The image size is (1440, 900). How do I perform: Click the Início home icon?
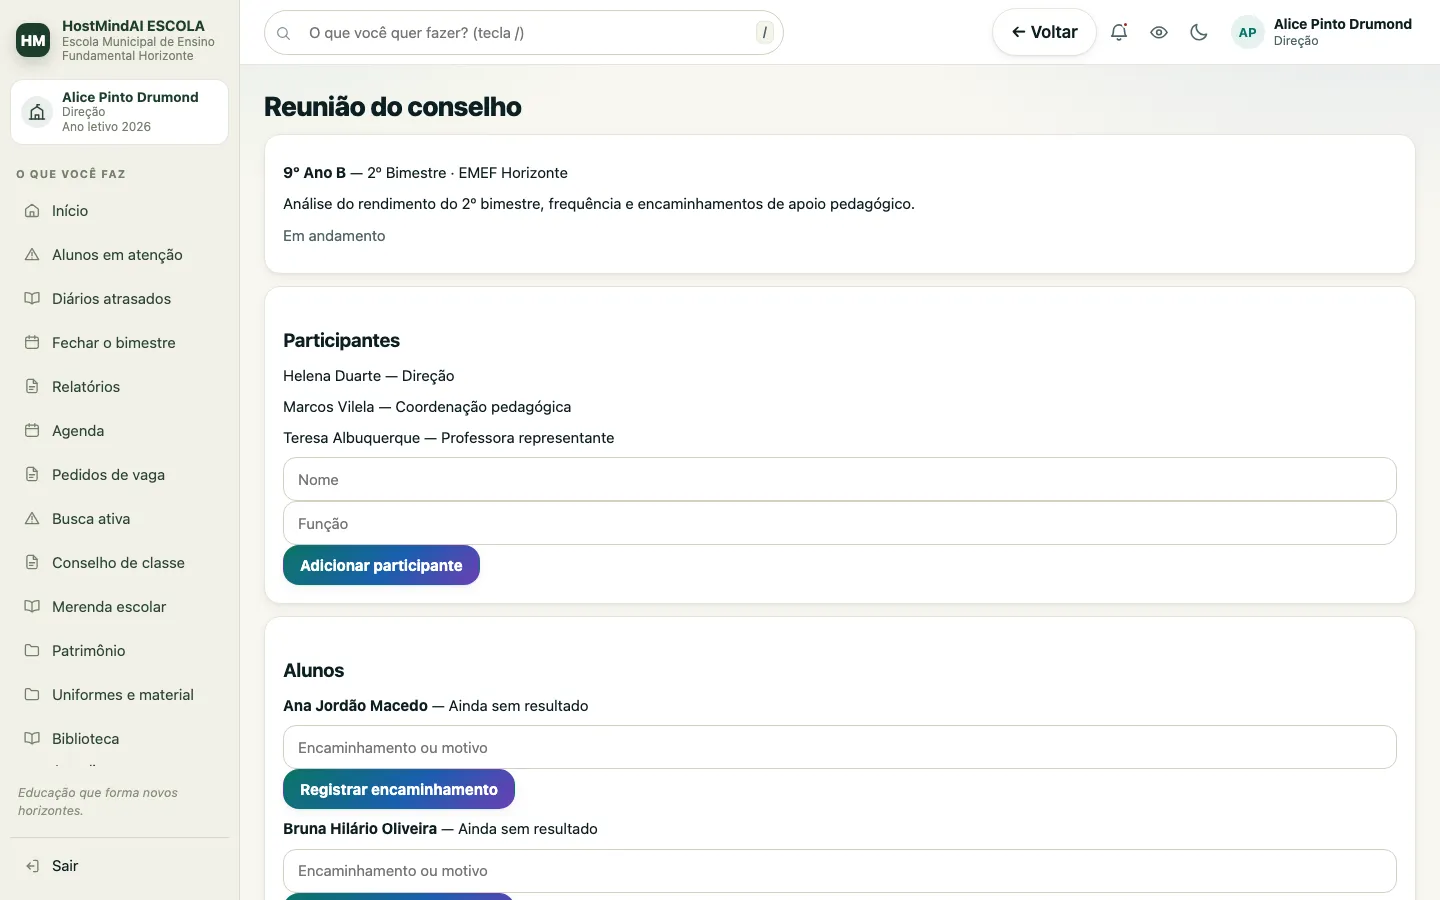tap(32, 211)
